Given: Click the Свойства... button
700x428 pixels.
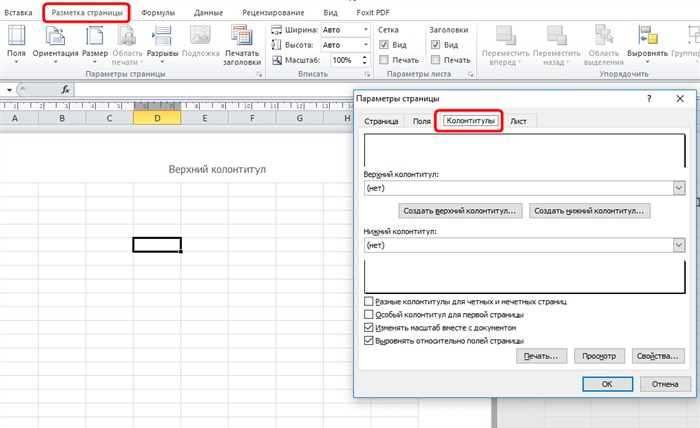Looking at the screenshot, I should coord(658,356).
